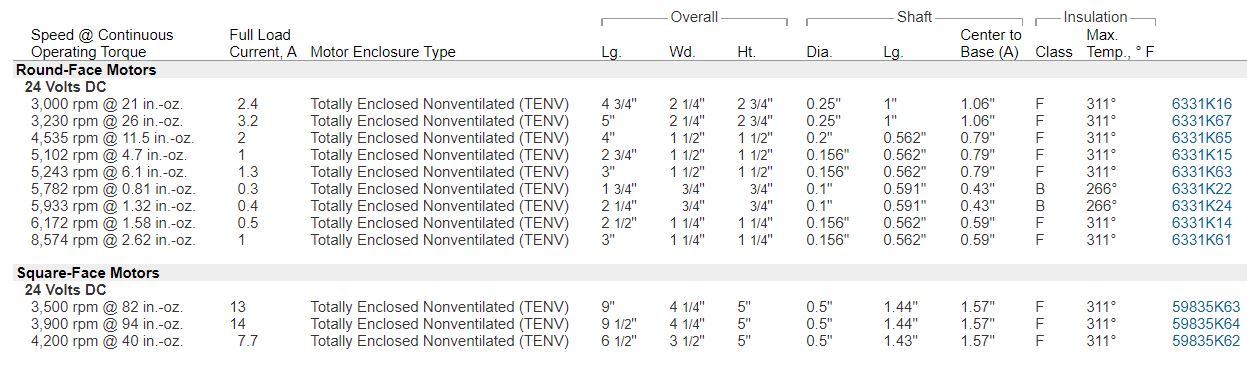Open part number 59835K64 link
Viewport: 1247px width, 365px height.
[x=1205, y=324]
